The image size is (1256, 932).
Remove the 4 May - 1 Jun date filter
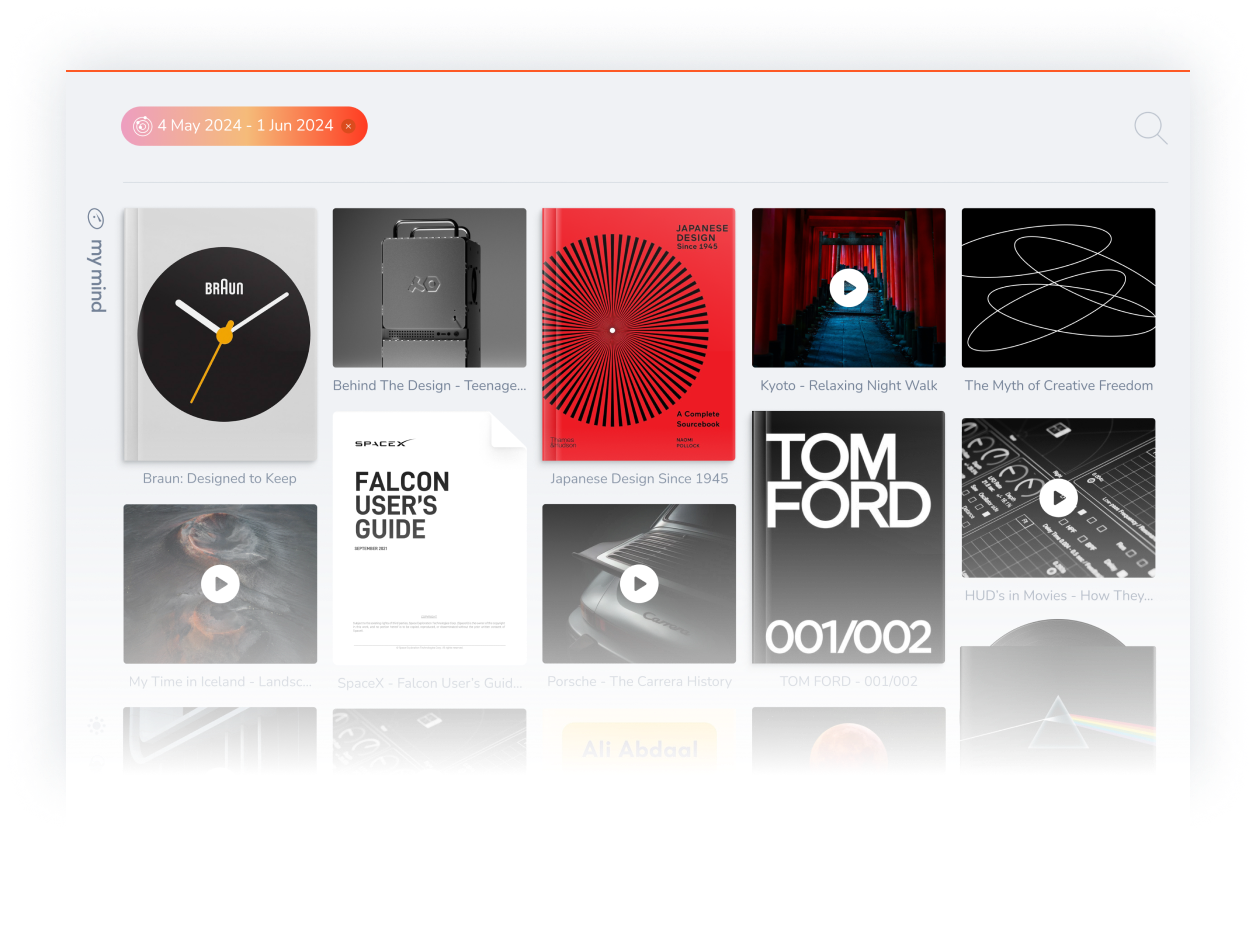[x=348, y=126]
